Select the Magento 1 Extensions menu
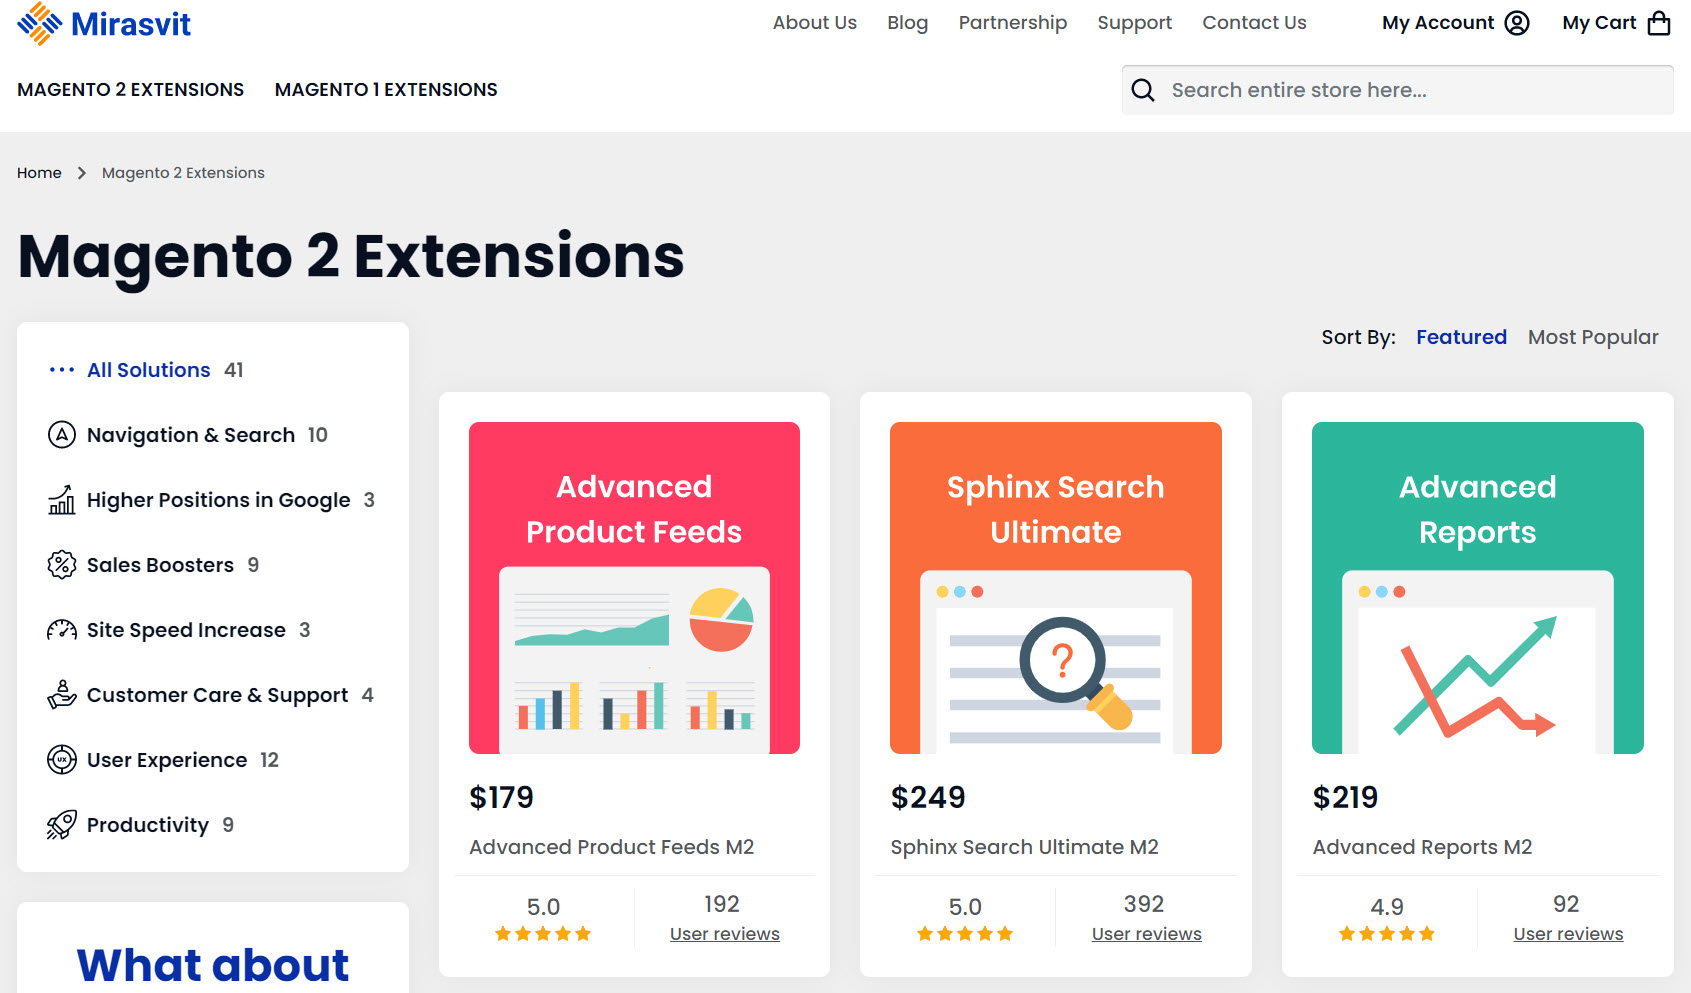The height and width of the screenshot is (993, 1691). (386, 90)
